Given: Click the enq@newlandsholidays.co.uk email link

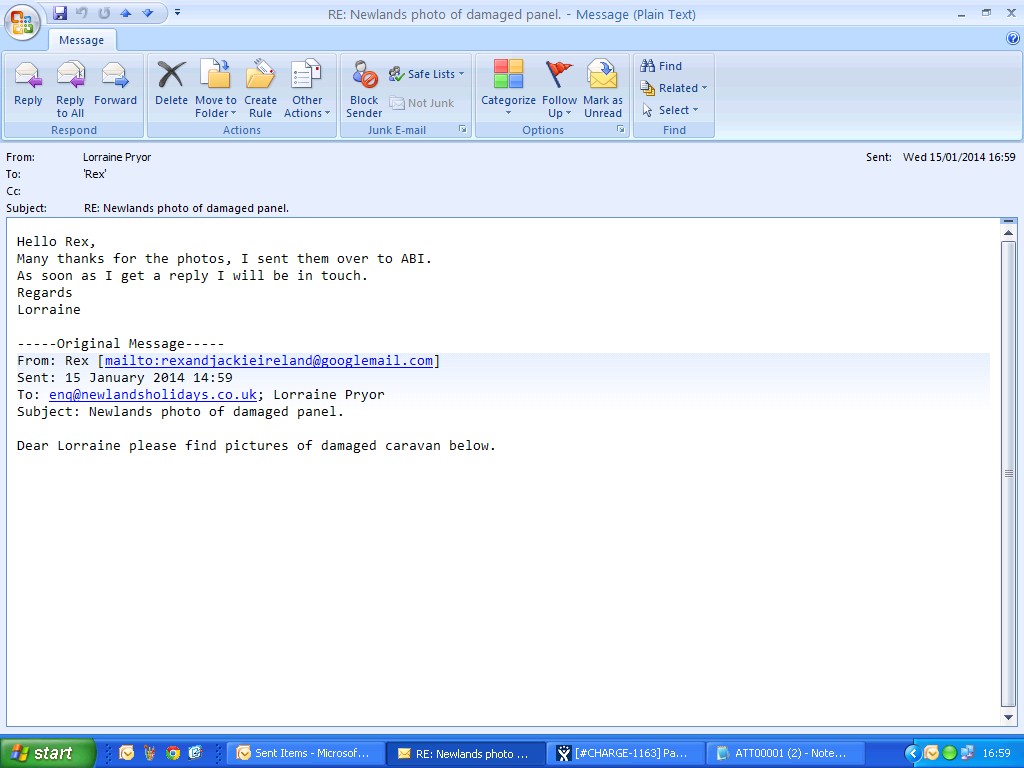Looking at the screenshot, I should click(153, 395).
